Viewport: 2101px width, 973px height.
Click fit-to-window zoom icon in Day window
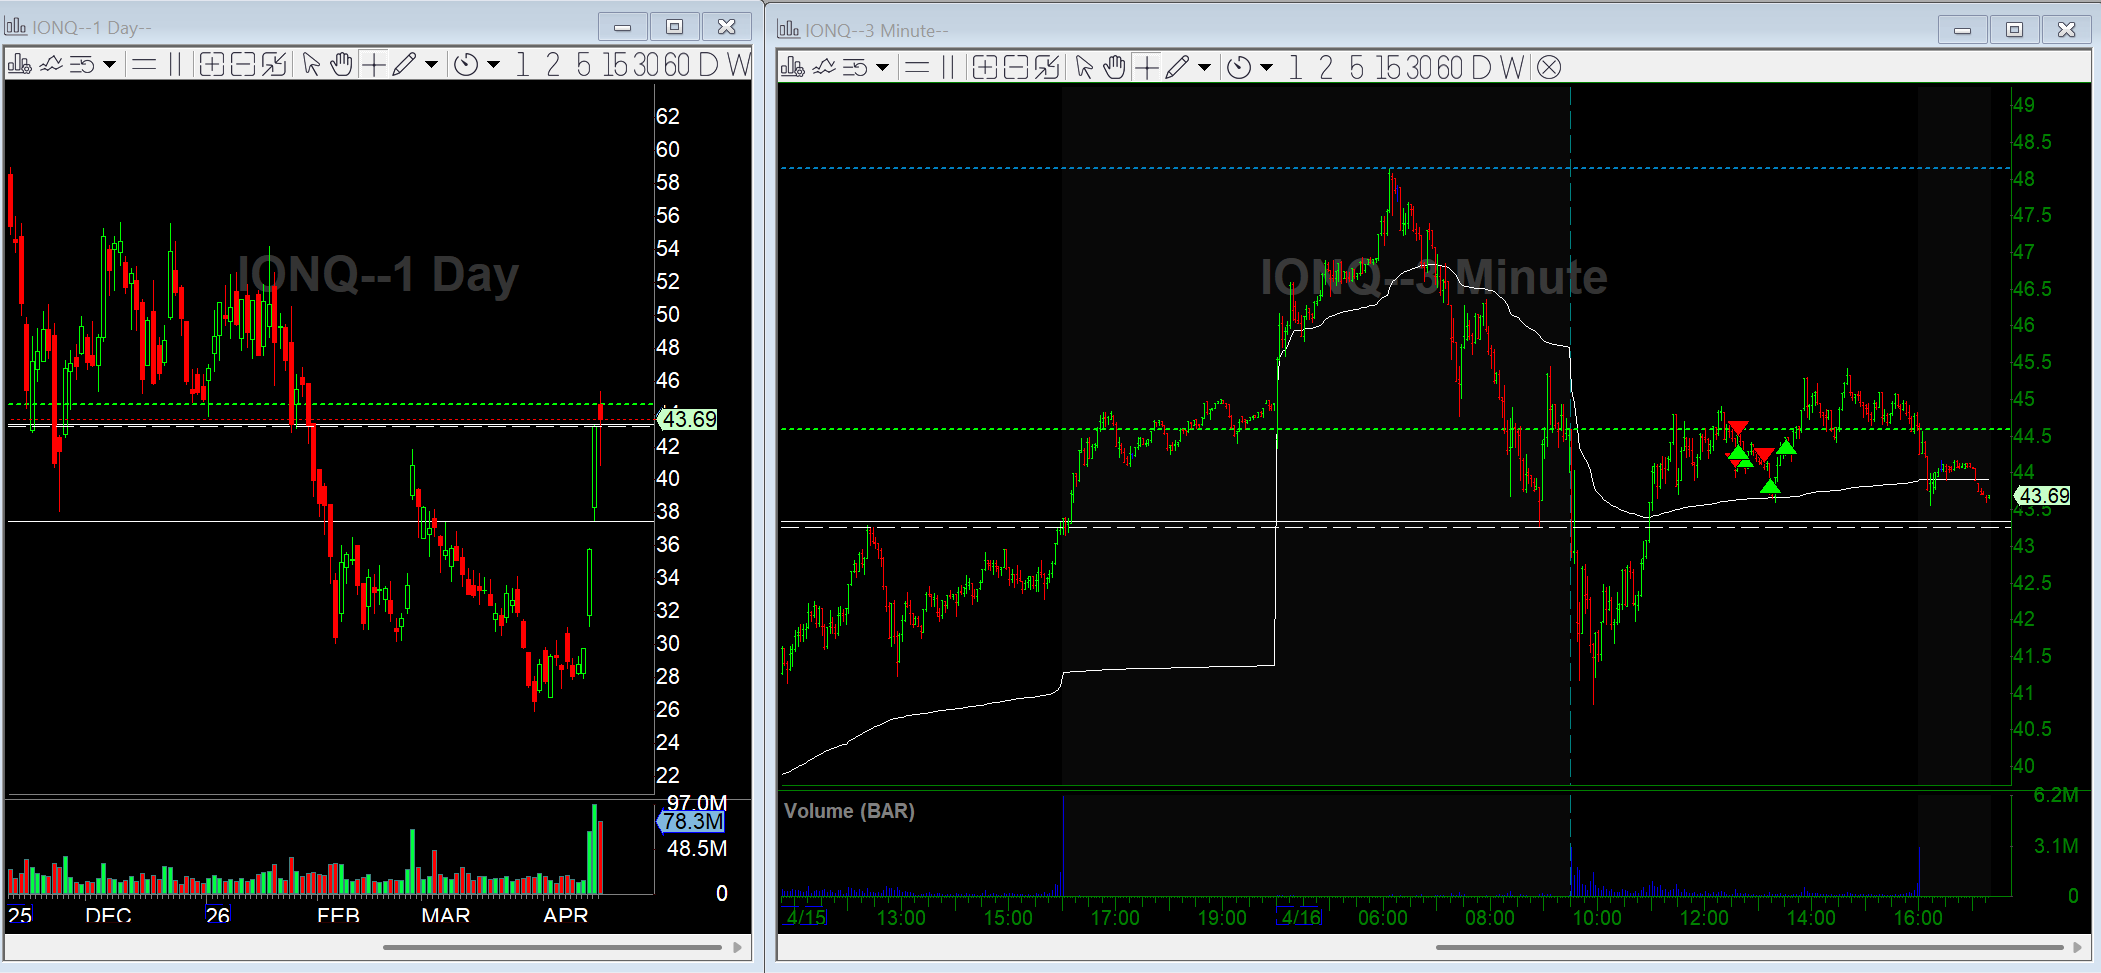[x=274, y=65]
